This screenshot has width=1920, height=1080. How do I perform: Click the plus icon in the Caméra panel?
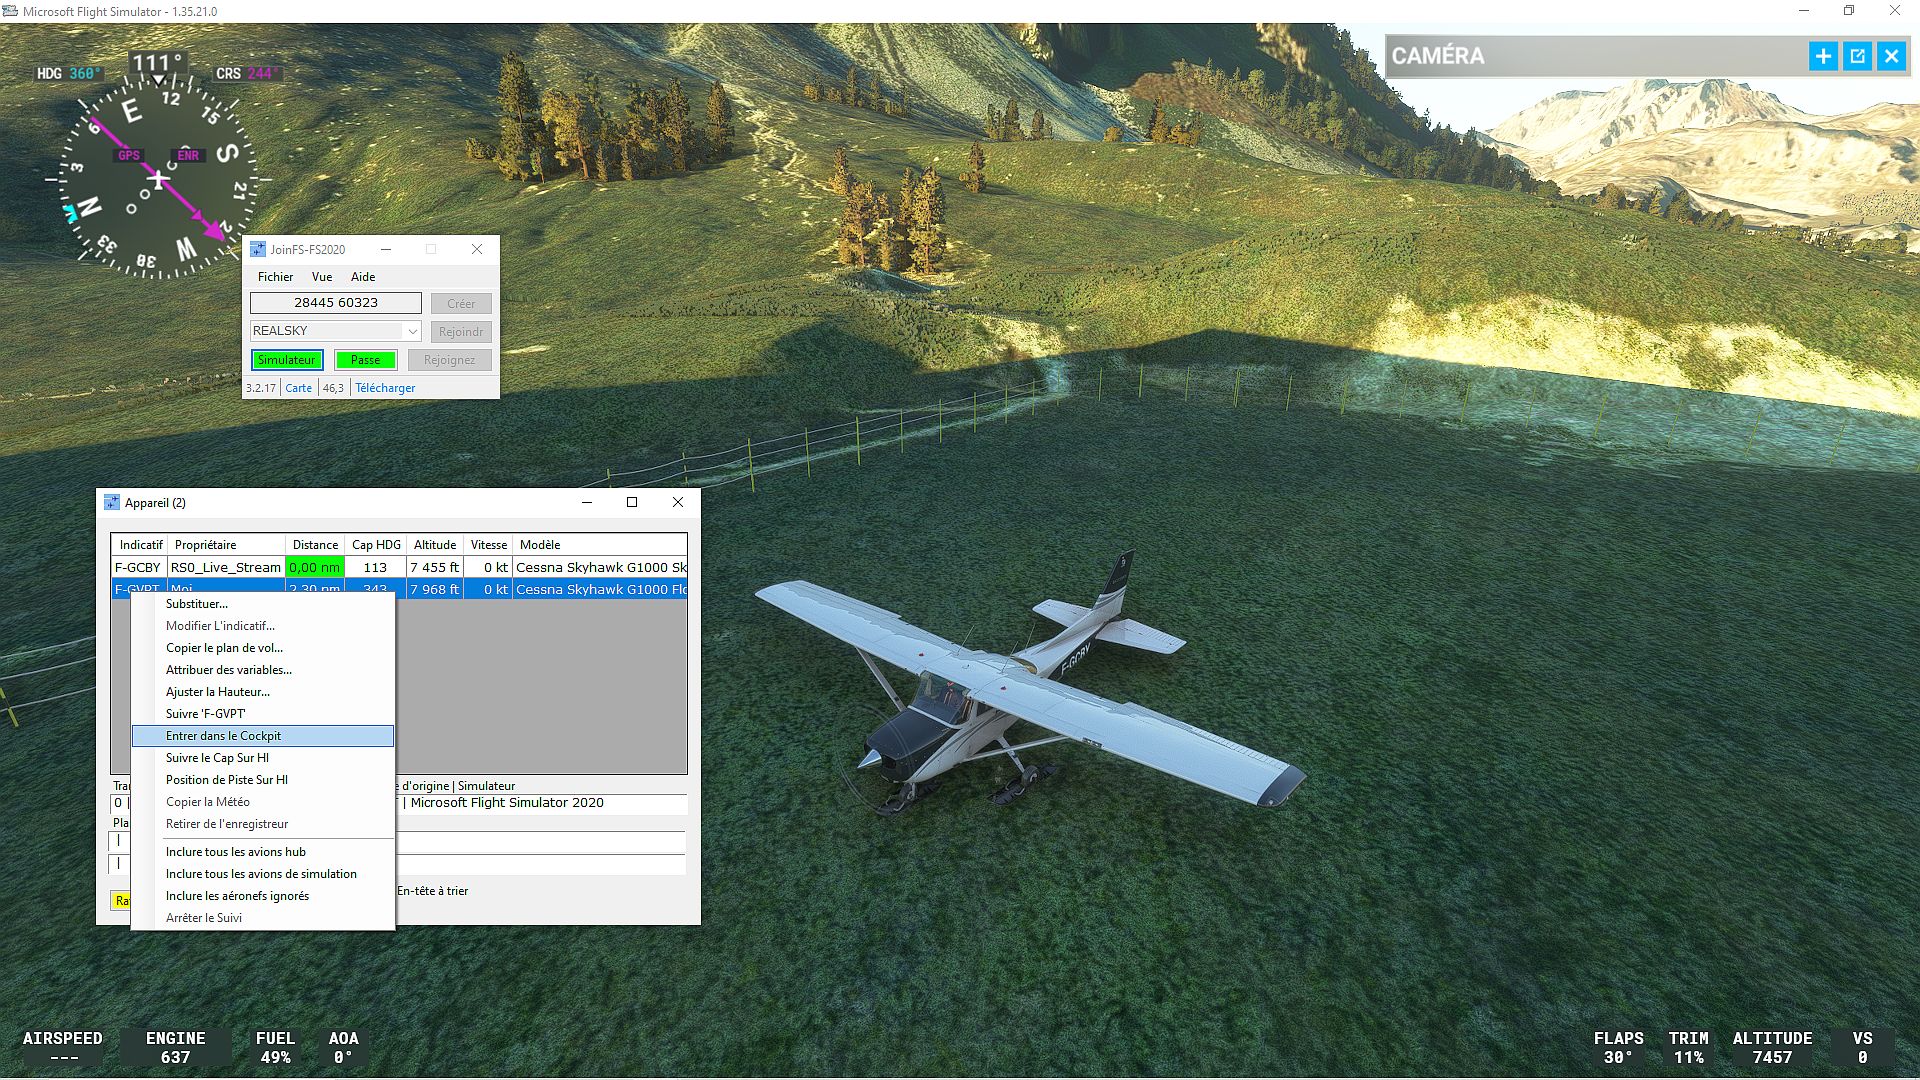coord(1823,56)
